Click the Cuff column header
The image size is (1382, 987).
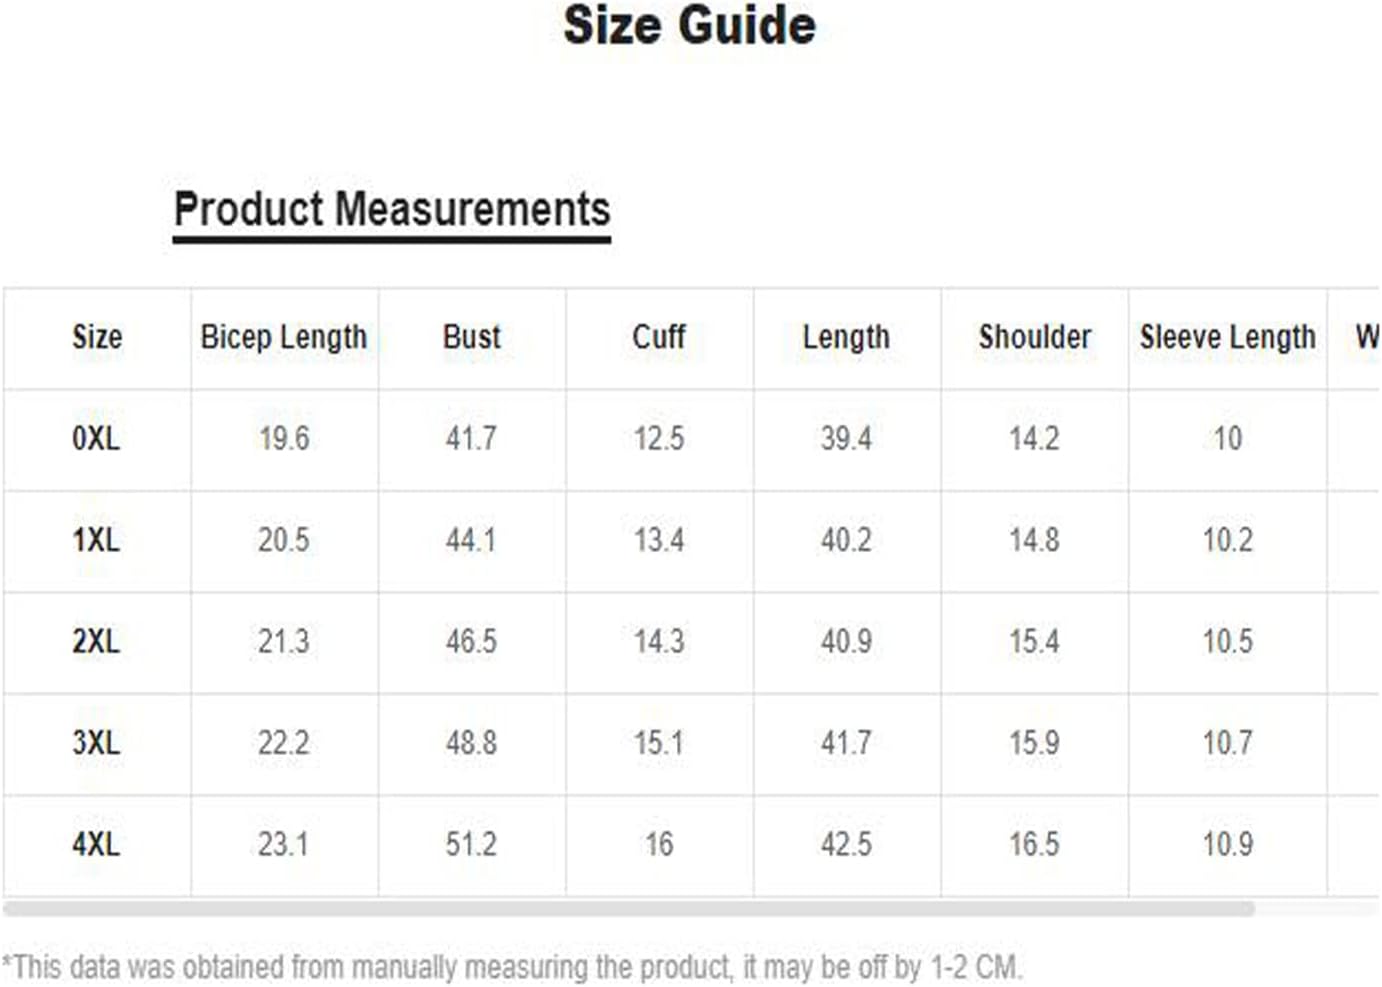659,337
